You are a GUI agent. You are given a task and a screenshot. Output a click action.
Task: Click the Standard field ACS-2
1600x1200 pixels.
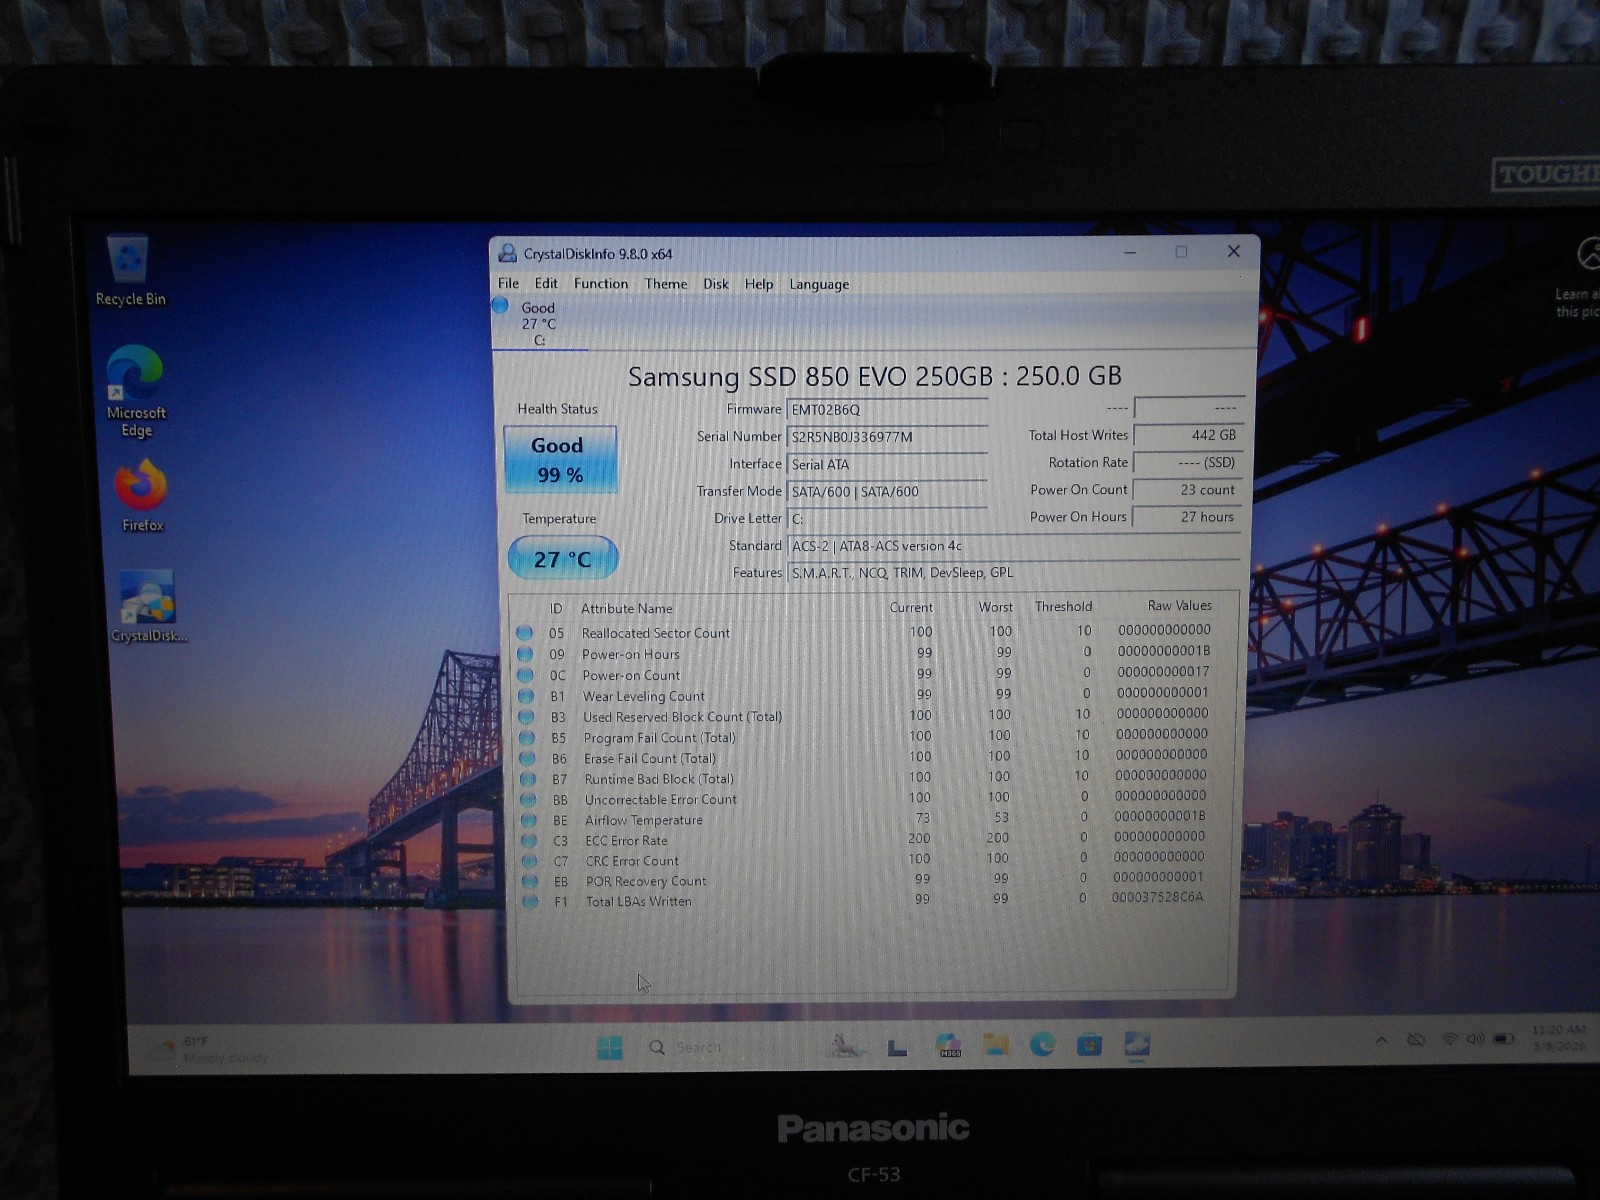tap(1014, 546)
